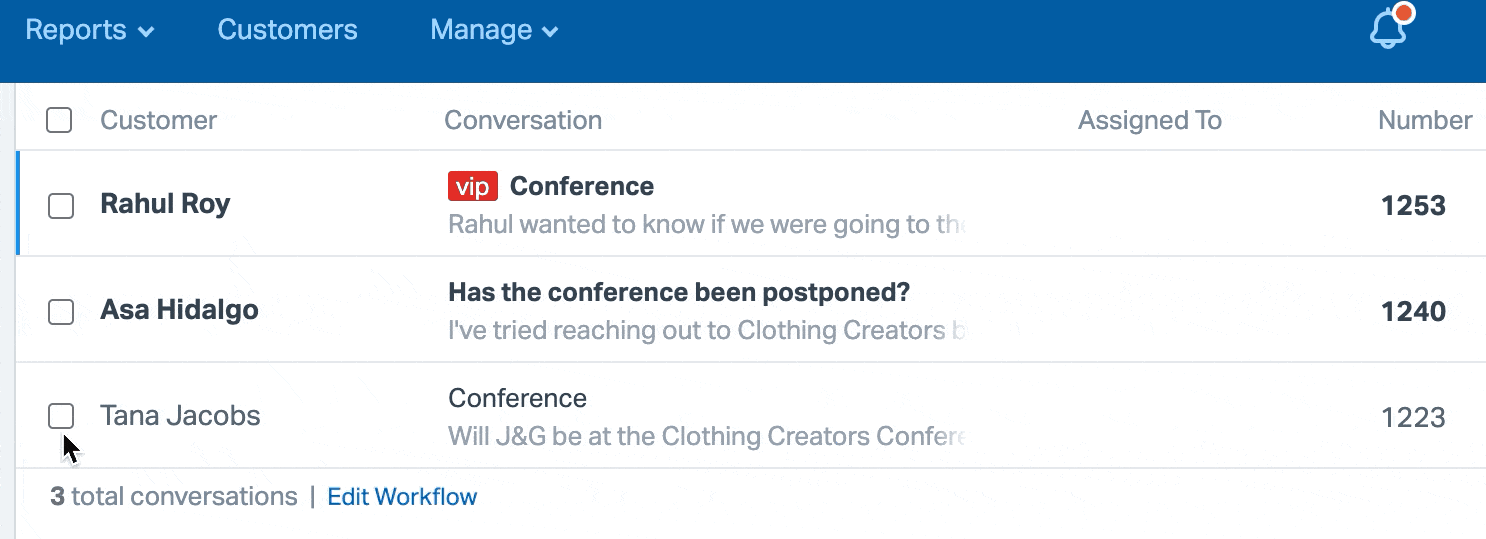Check the Rahul Roy conversation checkbox
The width and height of the screenshot is (1486, 539).
[x=61, y=206]
